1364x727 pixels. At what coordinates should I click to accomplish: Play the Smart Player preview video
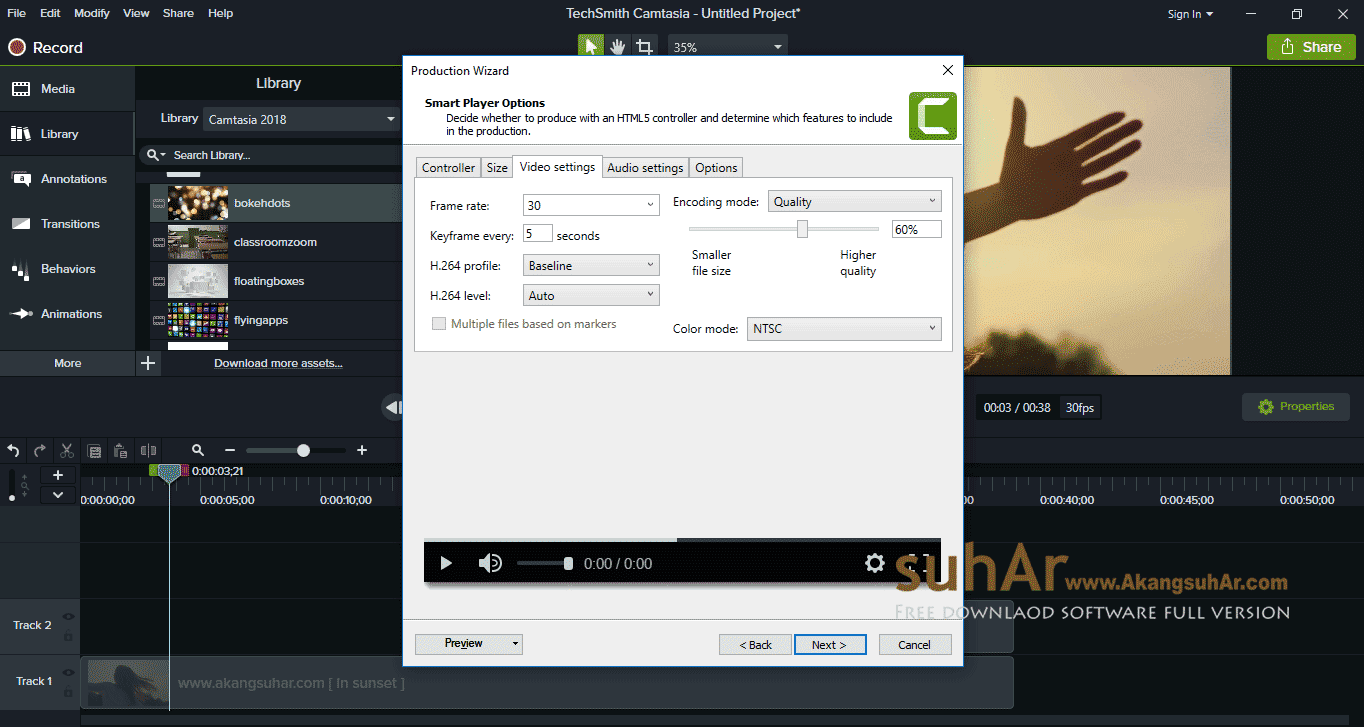click(446, 564)
